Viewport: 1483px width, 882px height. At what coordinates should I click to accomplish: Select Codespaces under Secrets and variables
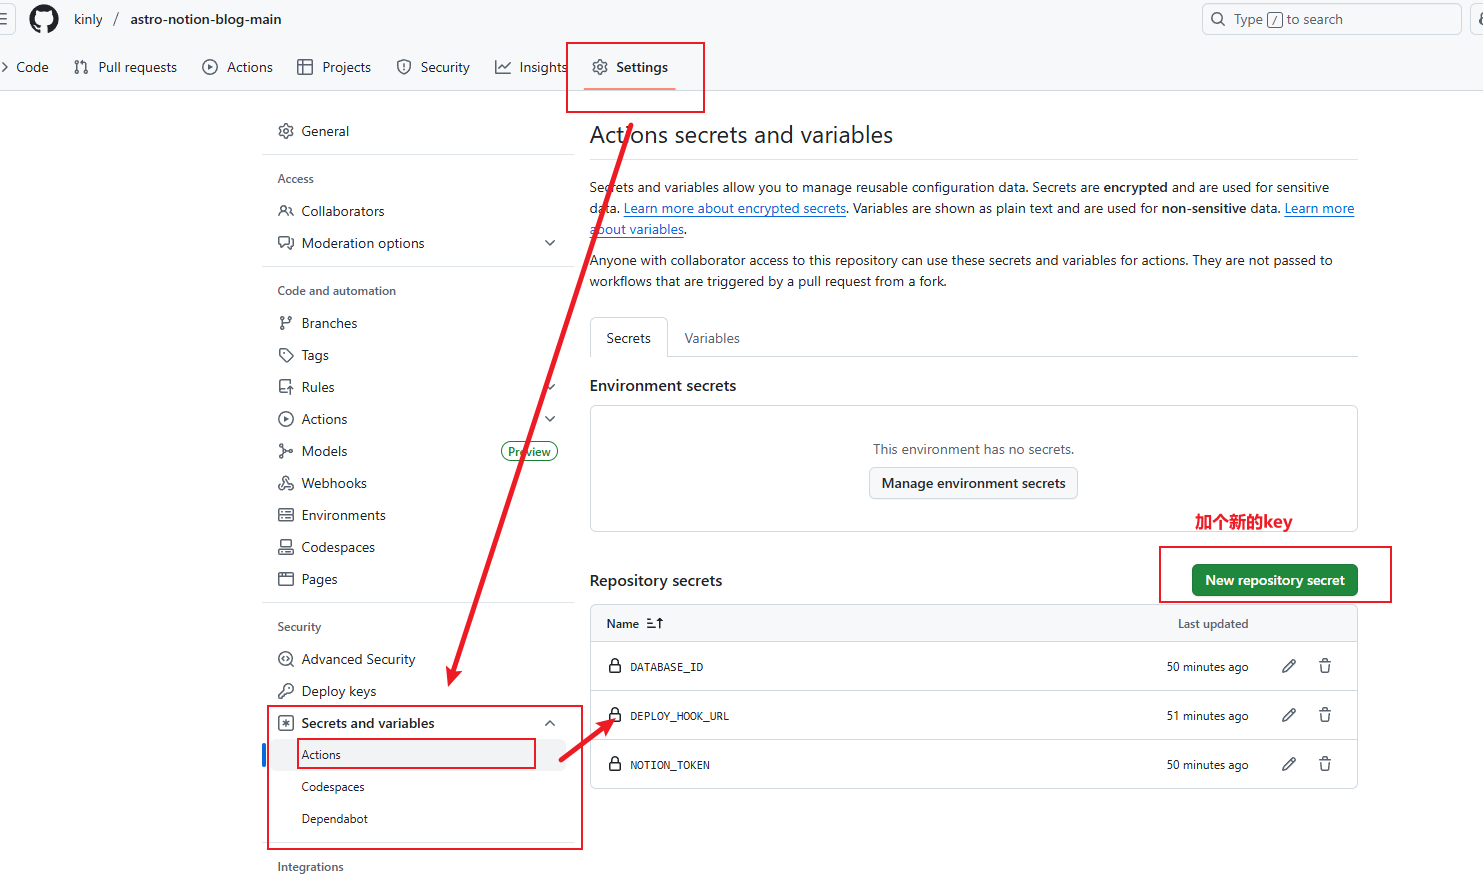333,787
